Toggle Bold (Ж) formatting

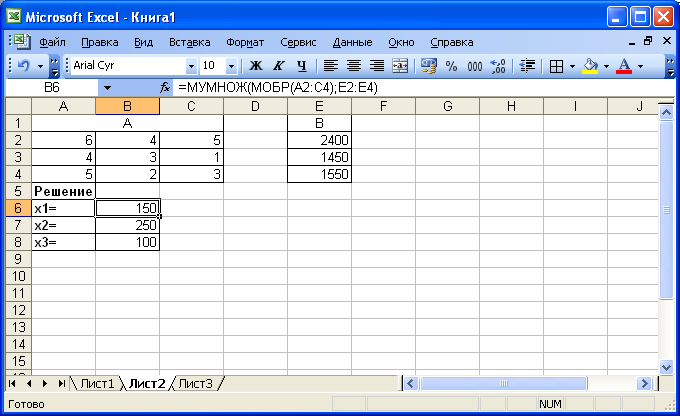[256, 66]
